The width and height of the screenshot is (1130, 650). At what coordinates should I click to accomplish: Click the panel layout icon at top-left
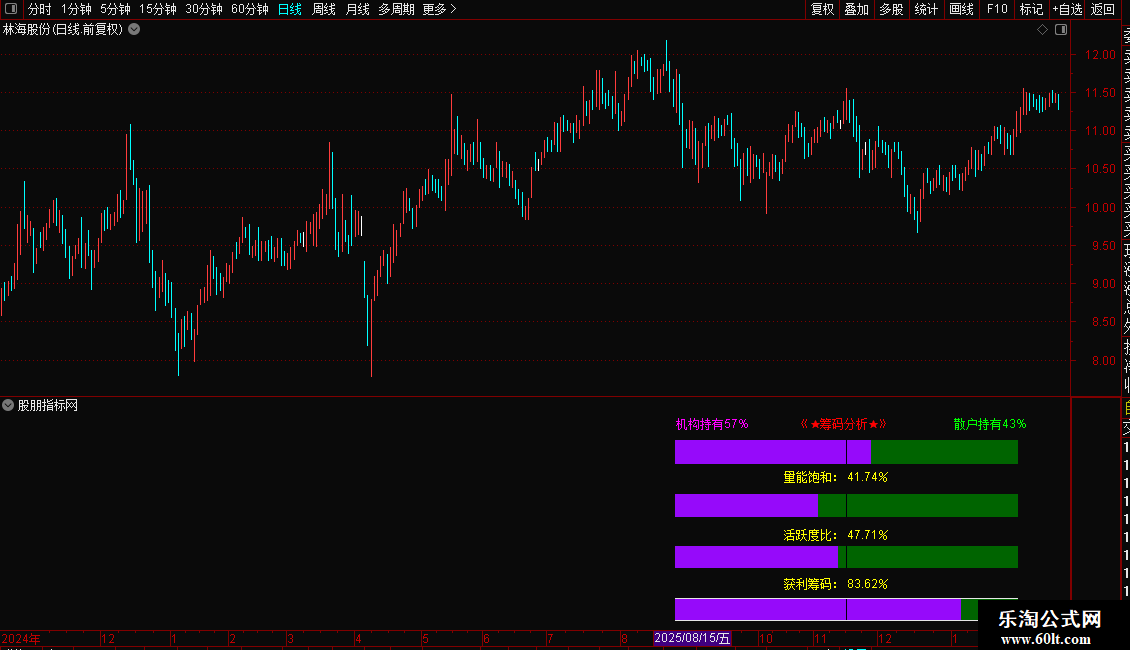tap(11, 9)
